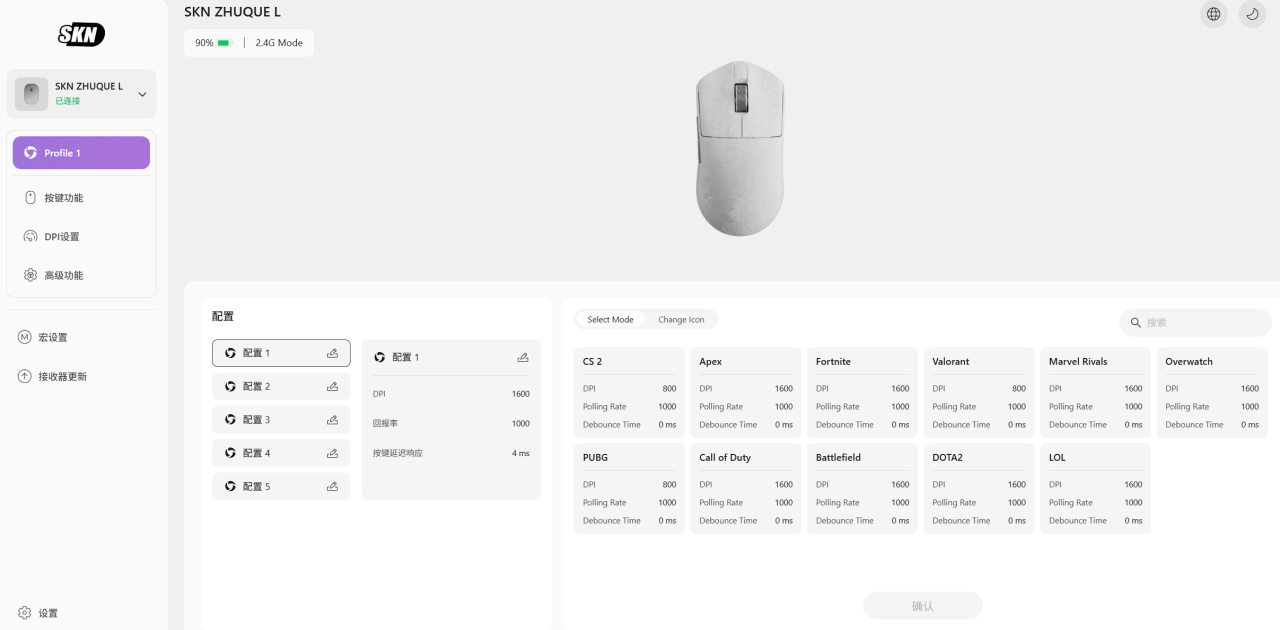Open 宏设置 macro settings

pos(81,337)
